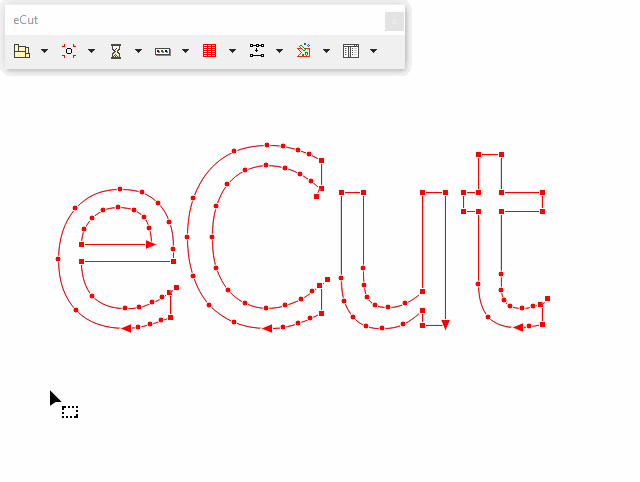Viewport: 640px width, 482px height.
Task: Click the red corner-marks circle icon
Action: [x=69, y=51]
